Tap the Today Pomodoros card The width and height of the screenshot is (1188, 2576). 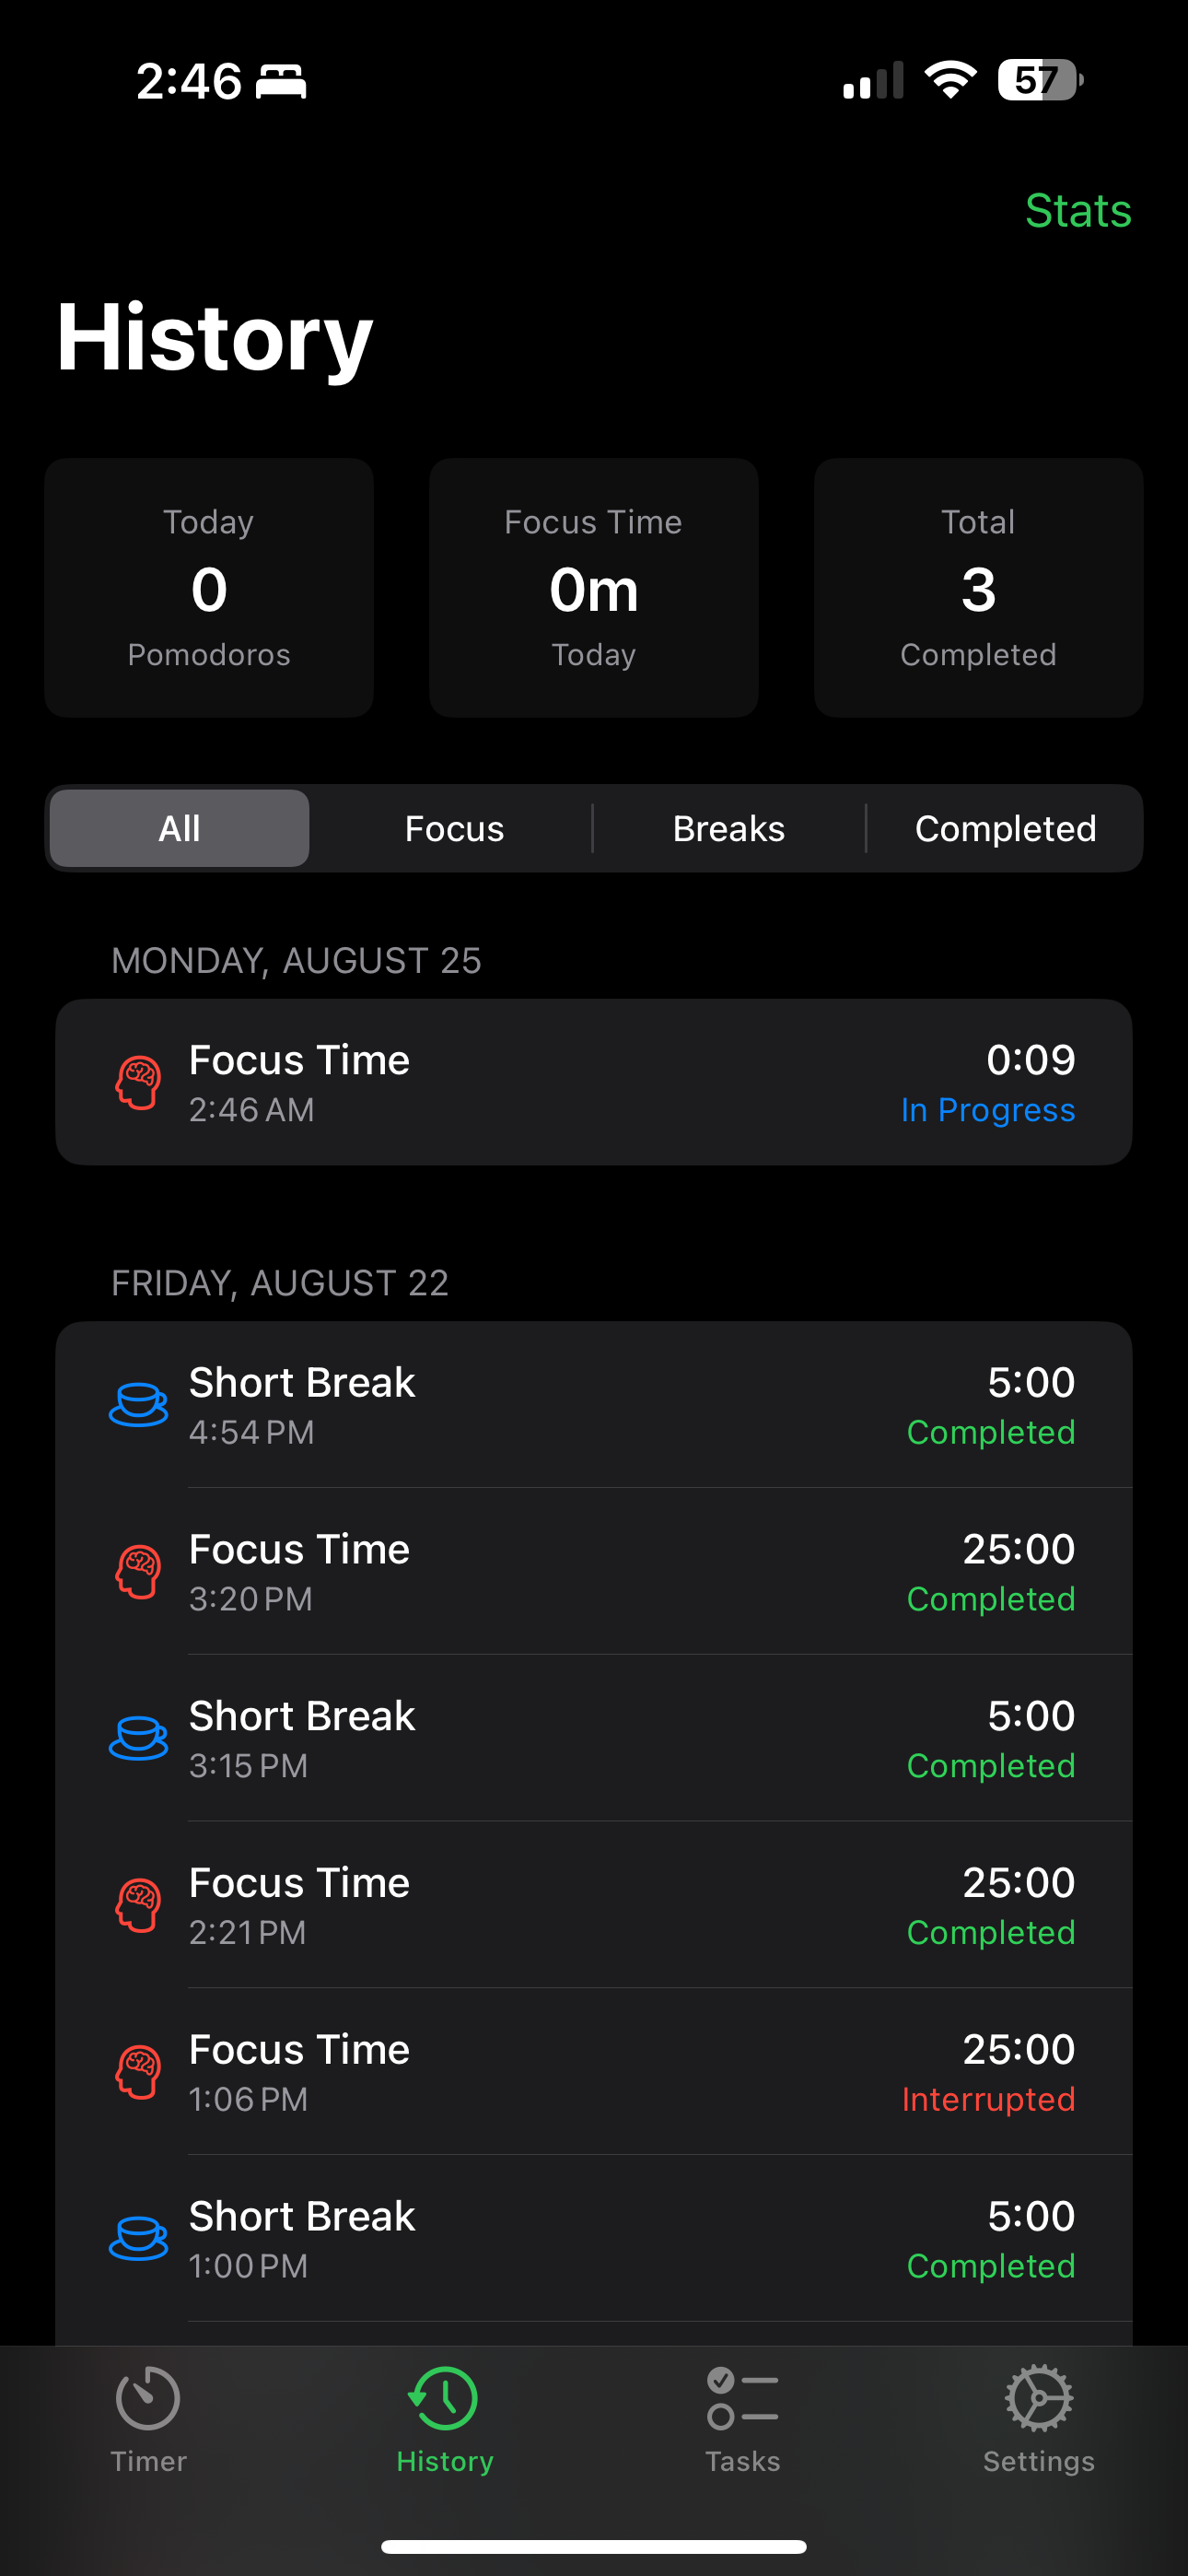point(209,587)
